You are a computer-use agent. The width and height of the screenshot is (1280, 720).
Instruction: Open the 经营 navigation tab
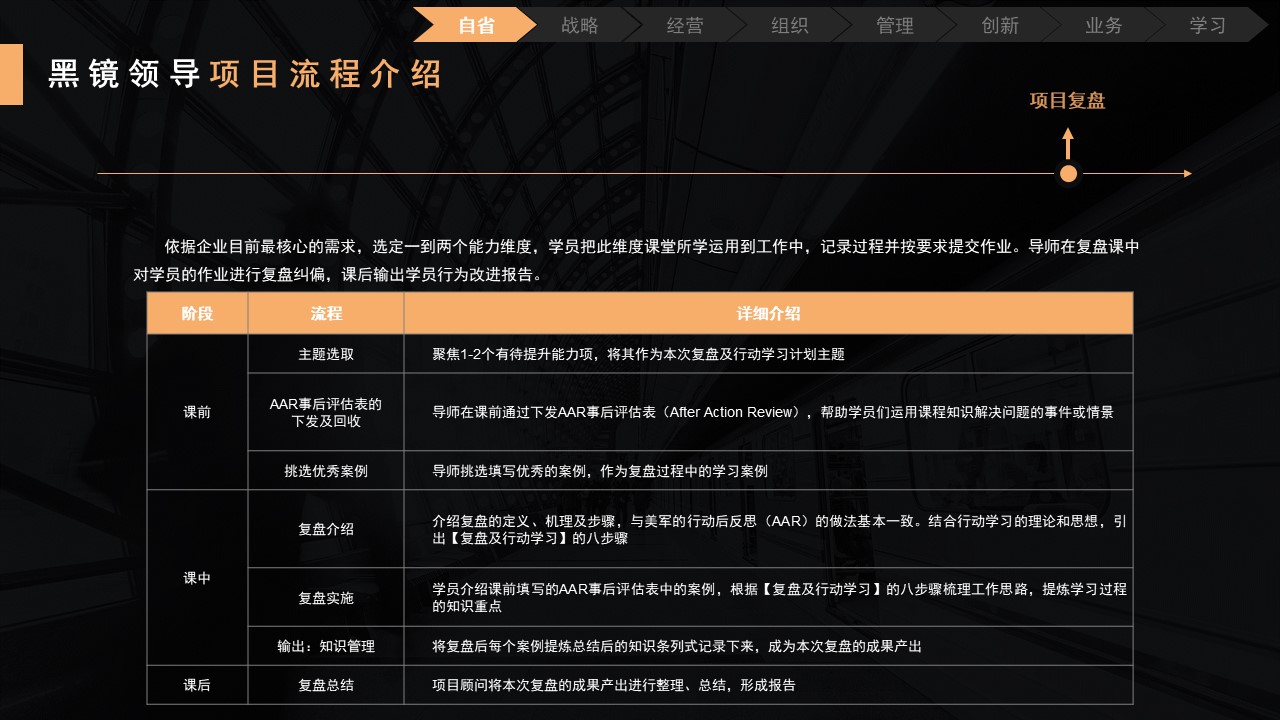[x=685, y=25]
